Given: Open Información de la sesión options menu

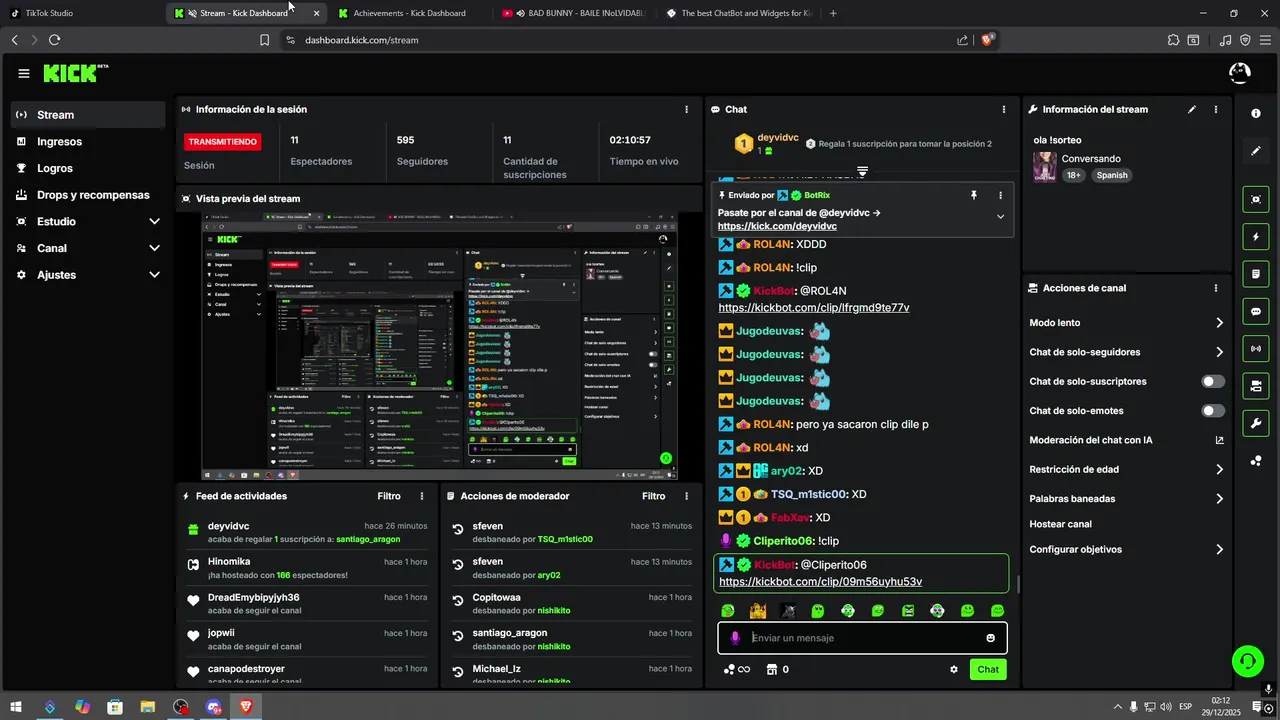Looking at the screenshot, I should pyautogui.click(x=686, y=109).
